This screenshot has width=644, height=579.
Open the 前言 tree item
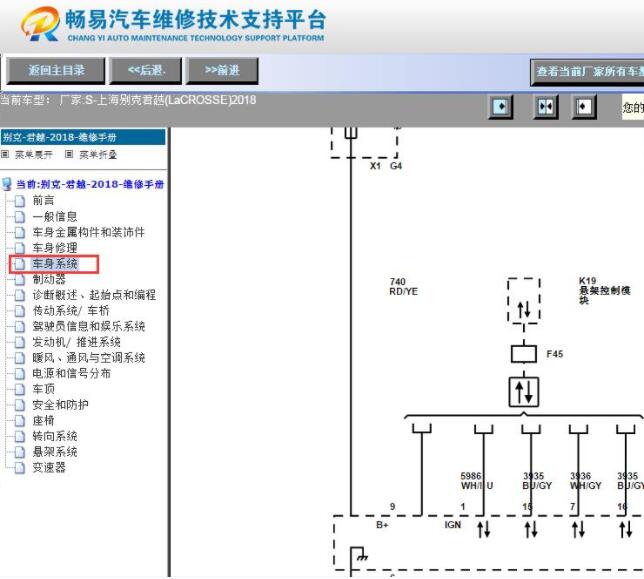click(x=43, y=200)
